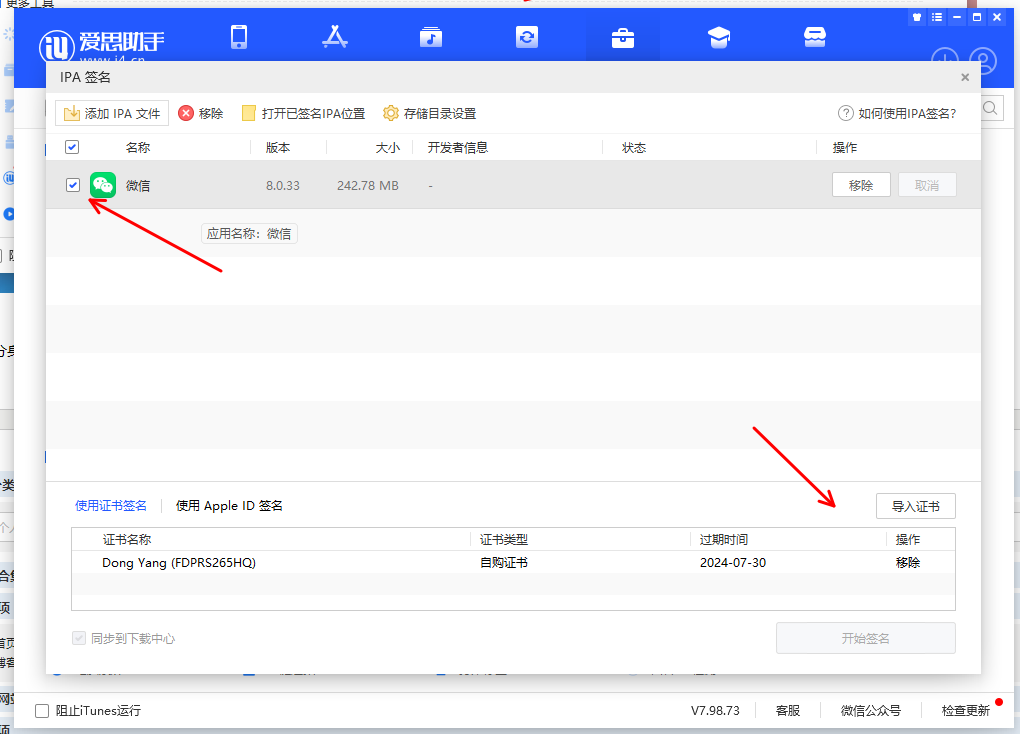Click the 爱思助手 logo
This screenshot has height=734, width=1020.
[x=101, y=46]
